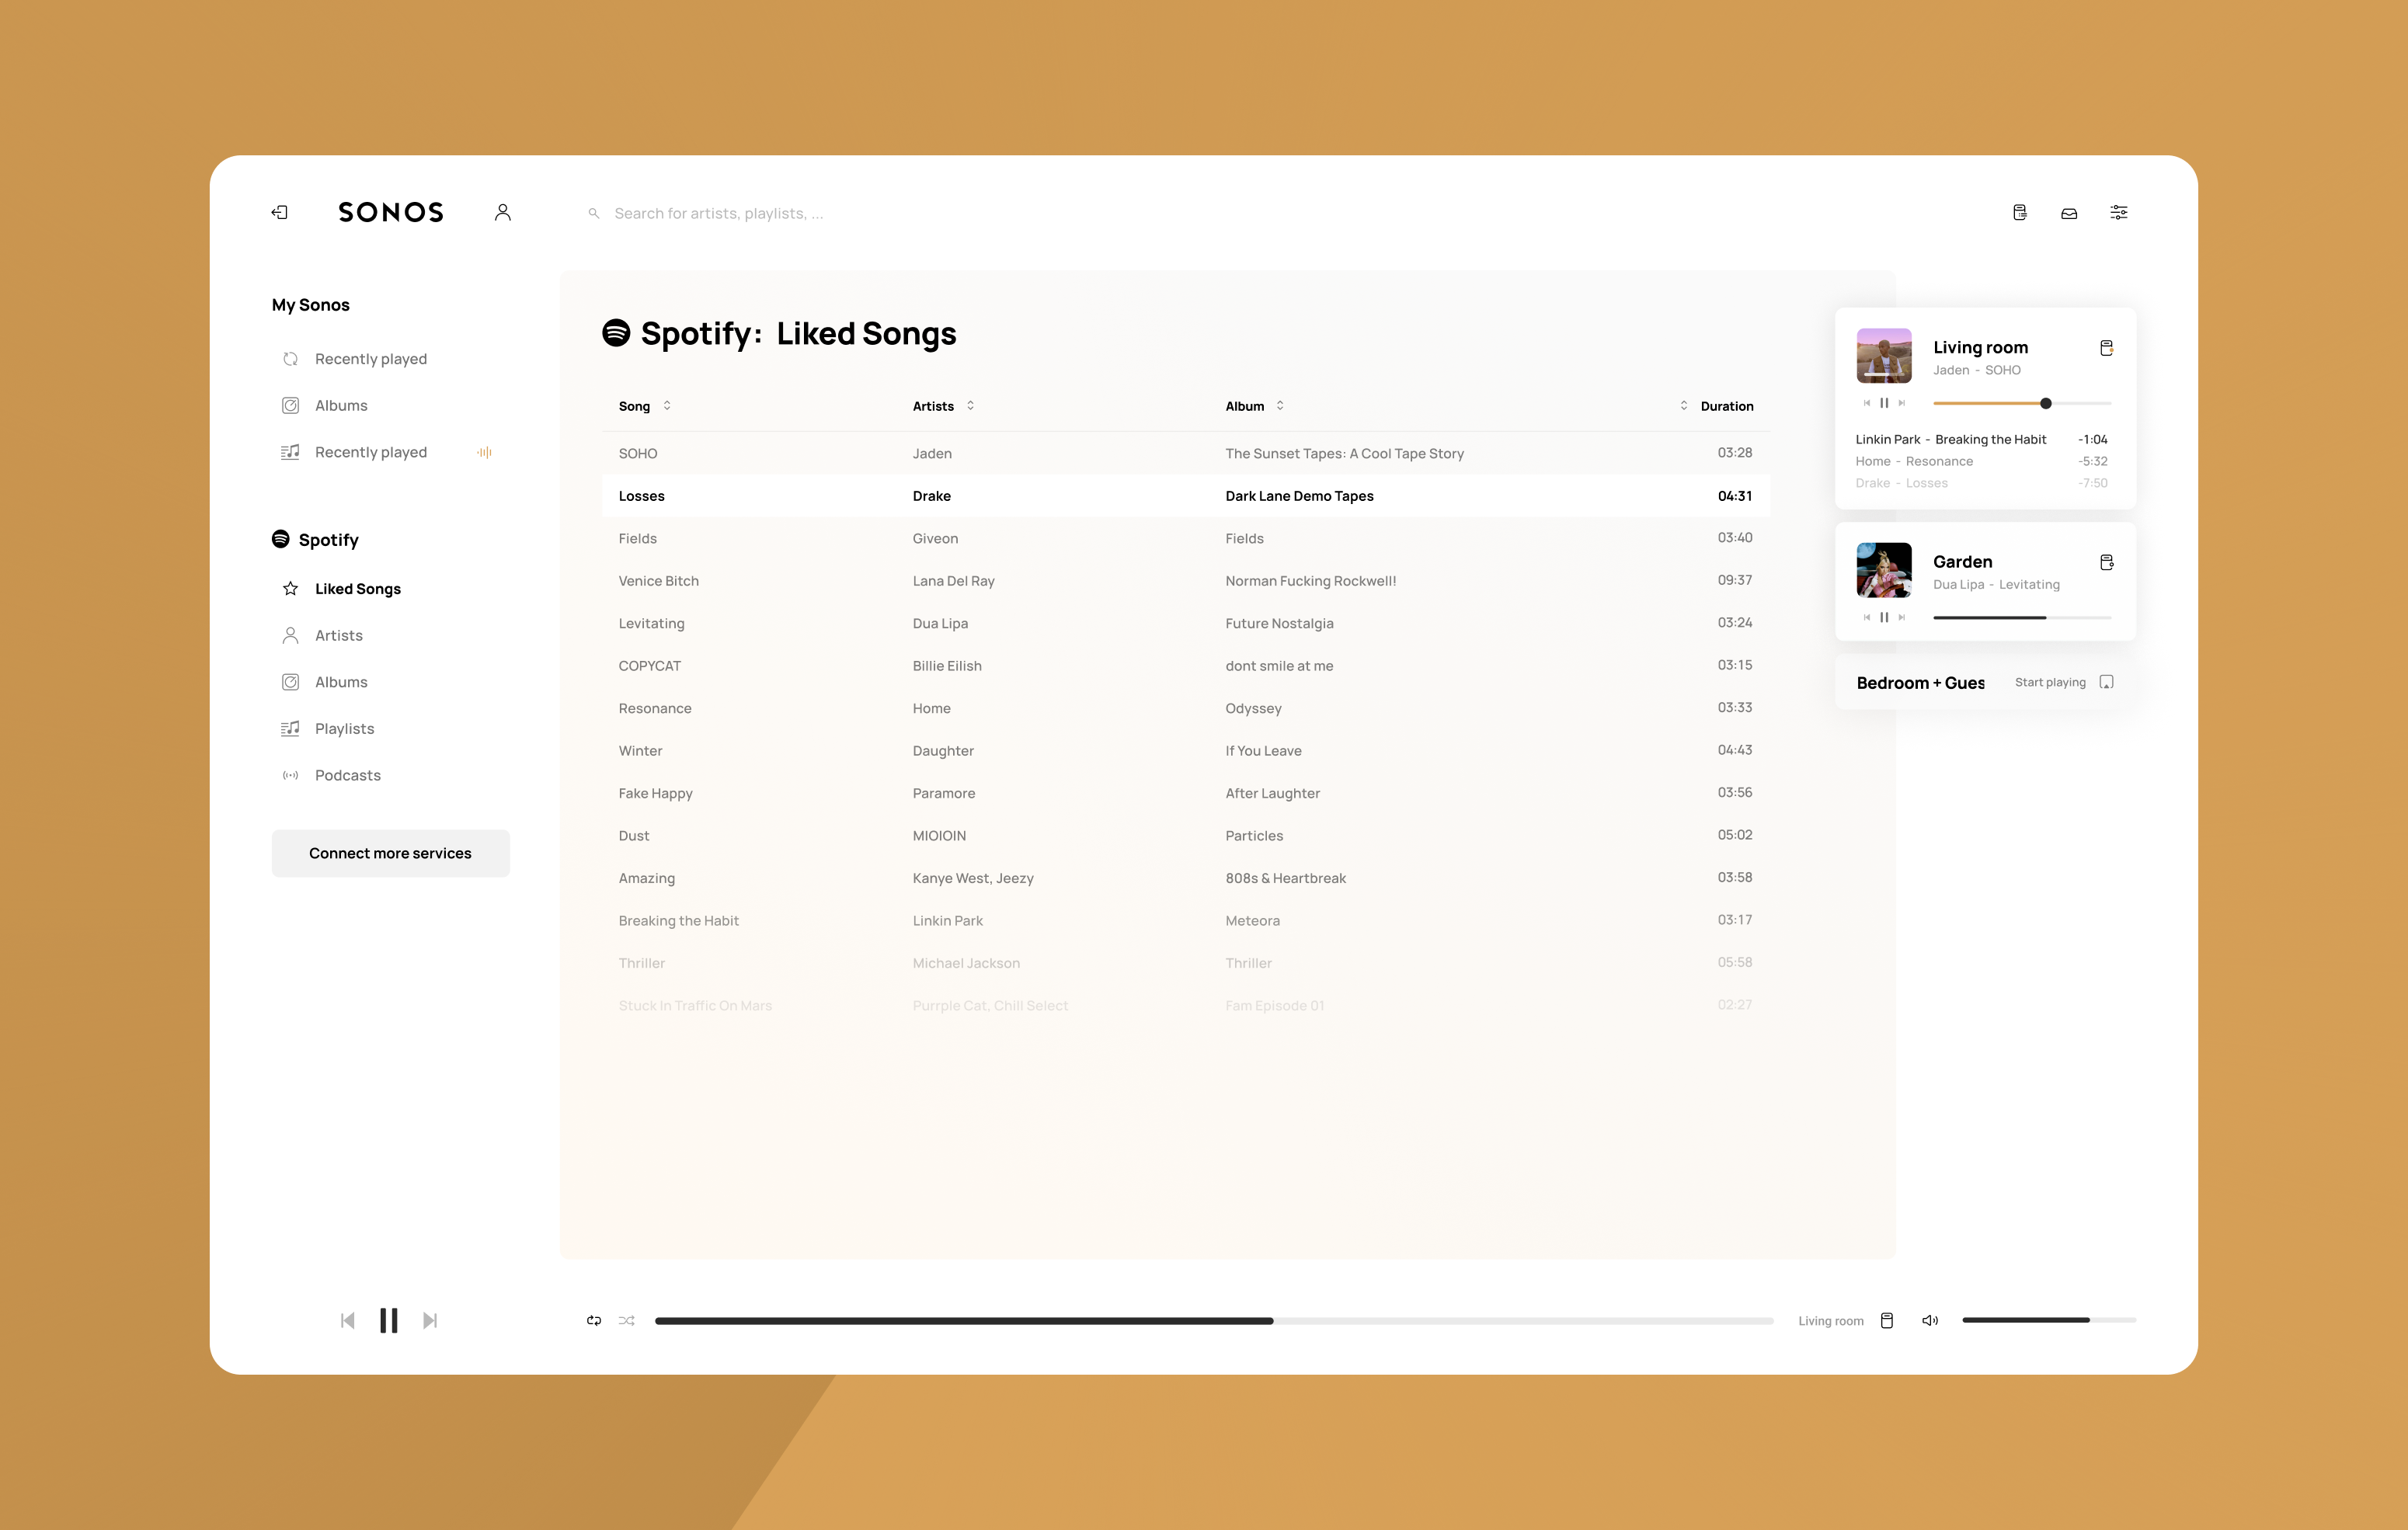
Task: Click the logout back icon beside SONOS logo
Action: click(280, 212)
